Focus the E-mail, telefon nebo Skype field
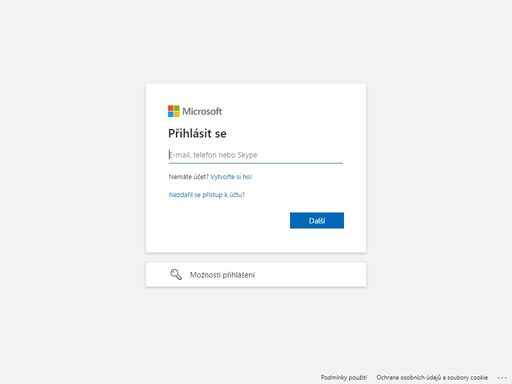The width and height of the screenshot is (512, 384). (256, 155)
